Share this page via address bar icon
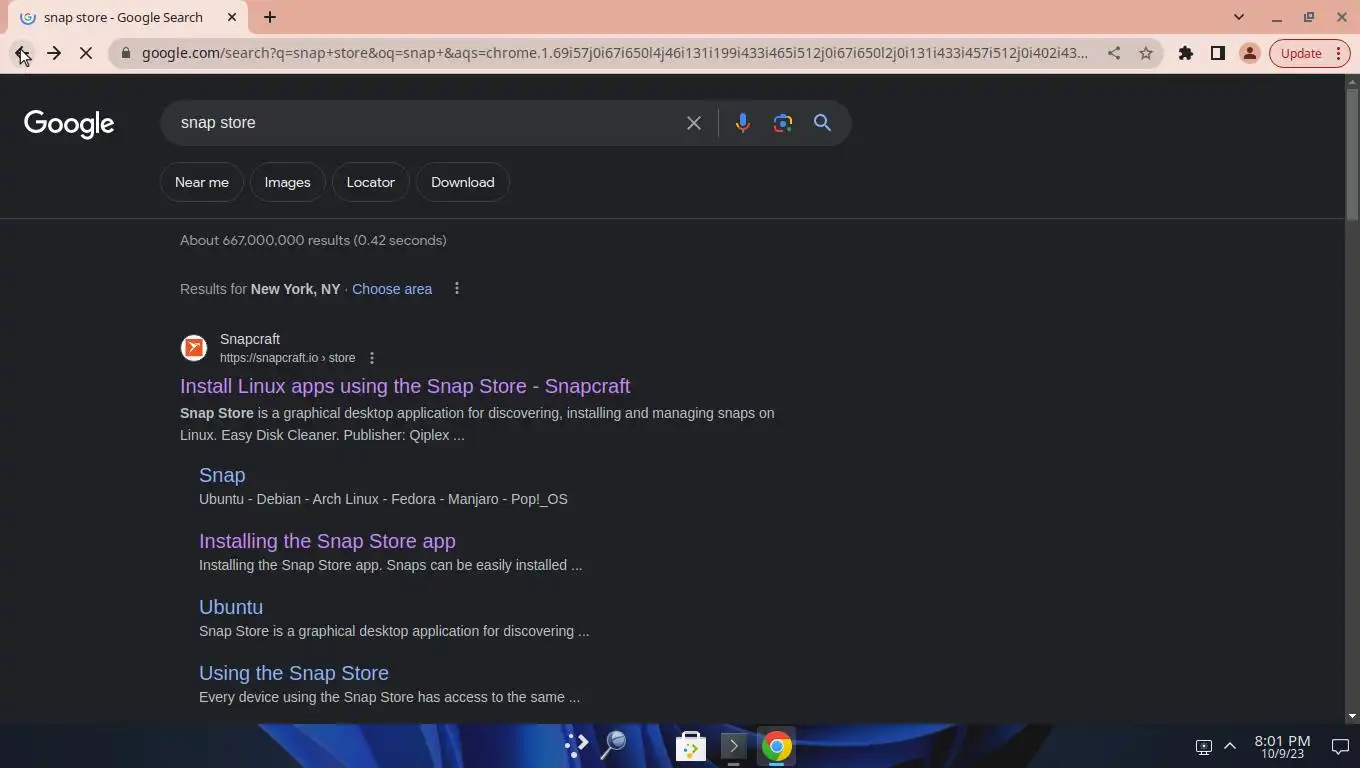The image size is (1360, 768). pyautogui.click(x=1113, y=53)
